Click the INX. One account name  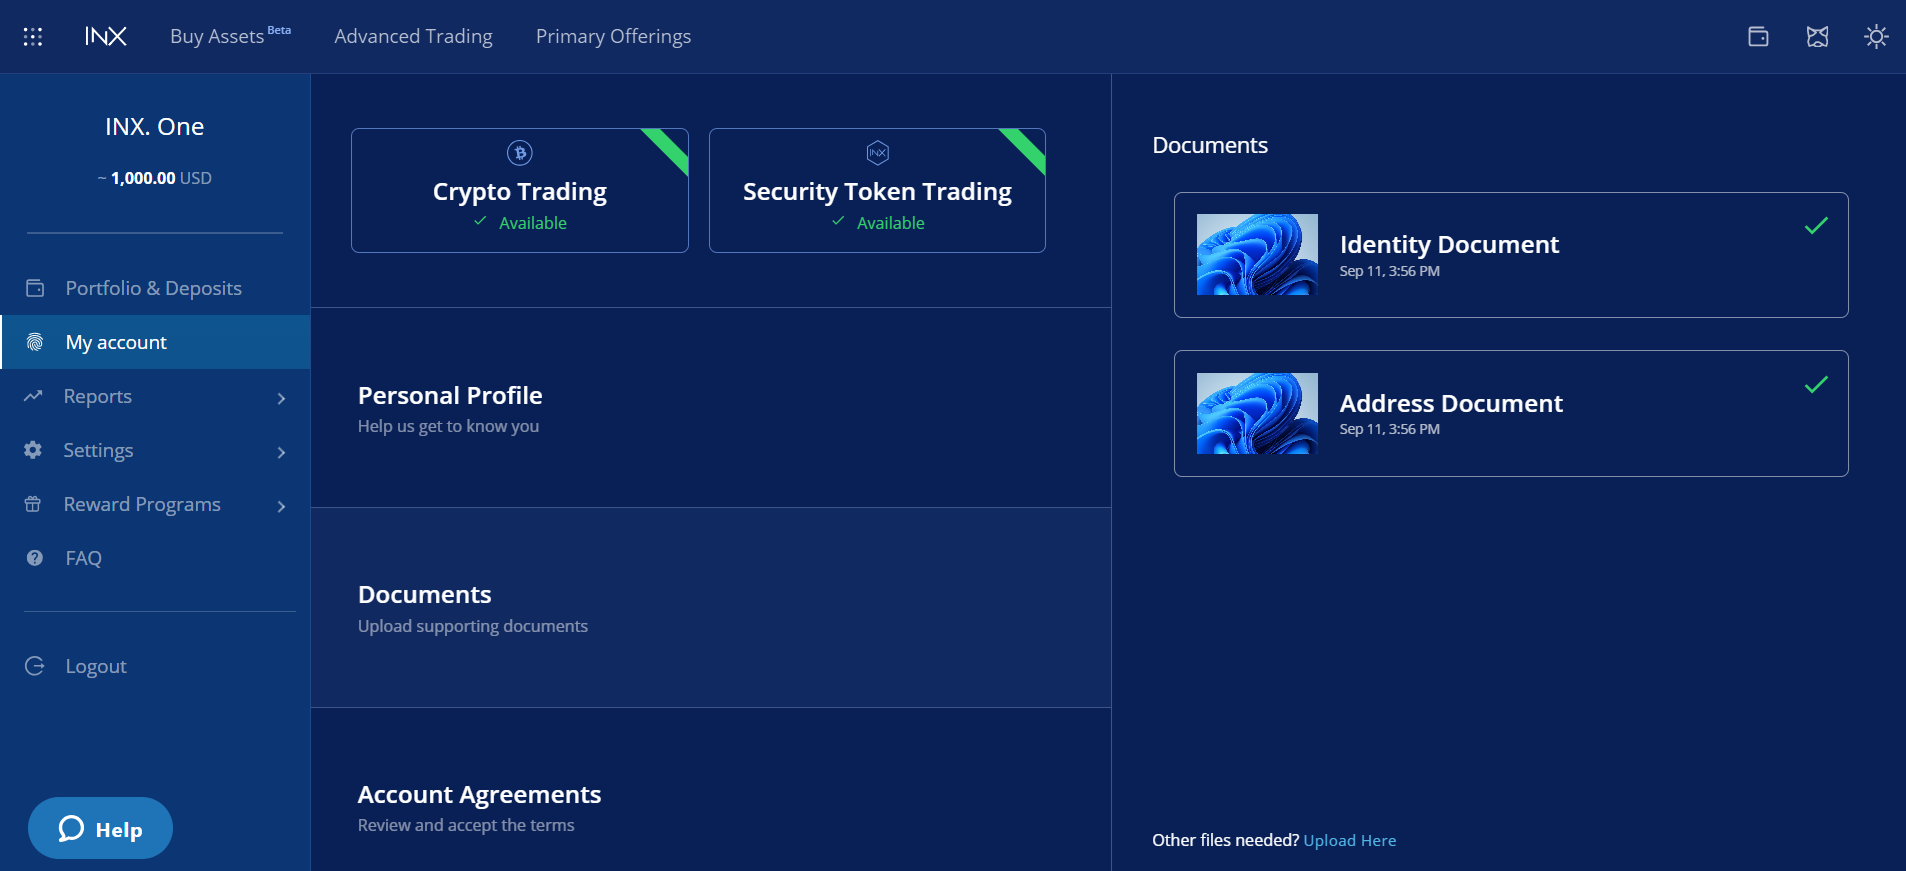pyautogui.click(x=155, y=127)
